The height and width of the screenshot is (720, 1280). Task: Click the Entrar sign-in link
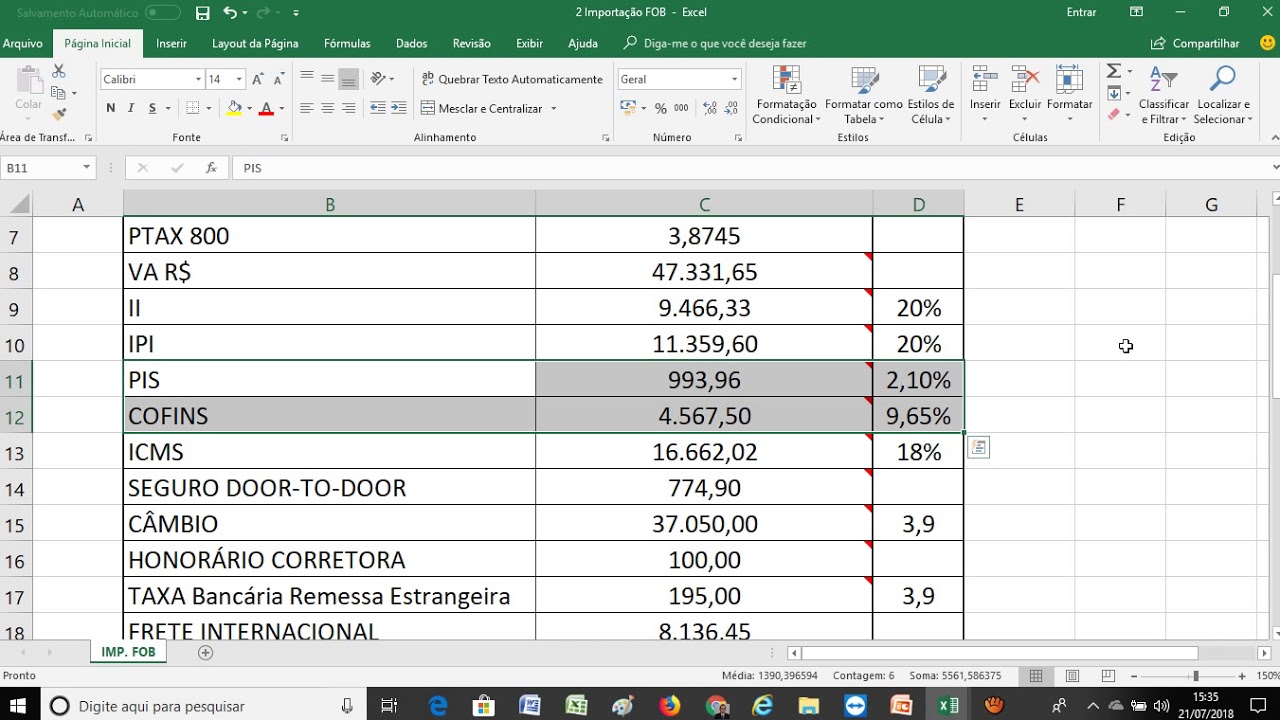click(x=1081, y=12)
